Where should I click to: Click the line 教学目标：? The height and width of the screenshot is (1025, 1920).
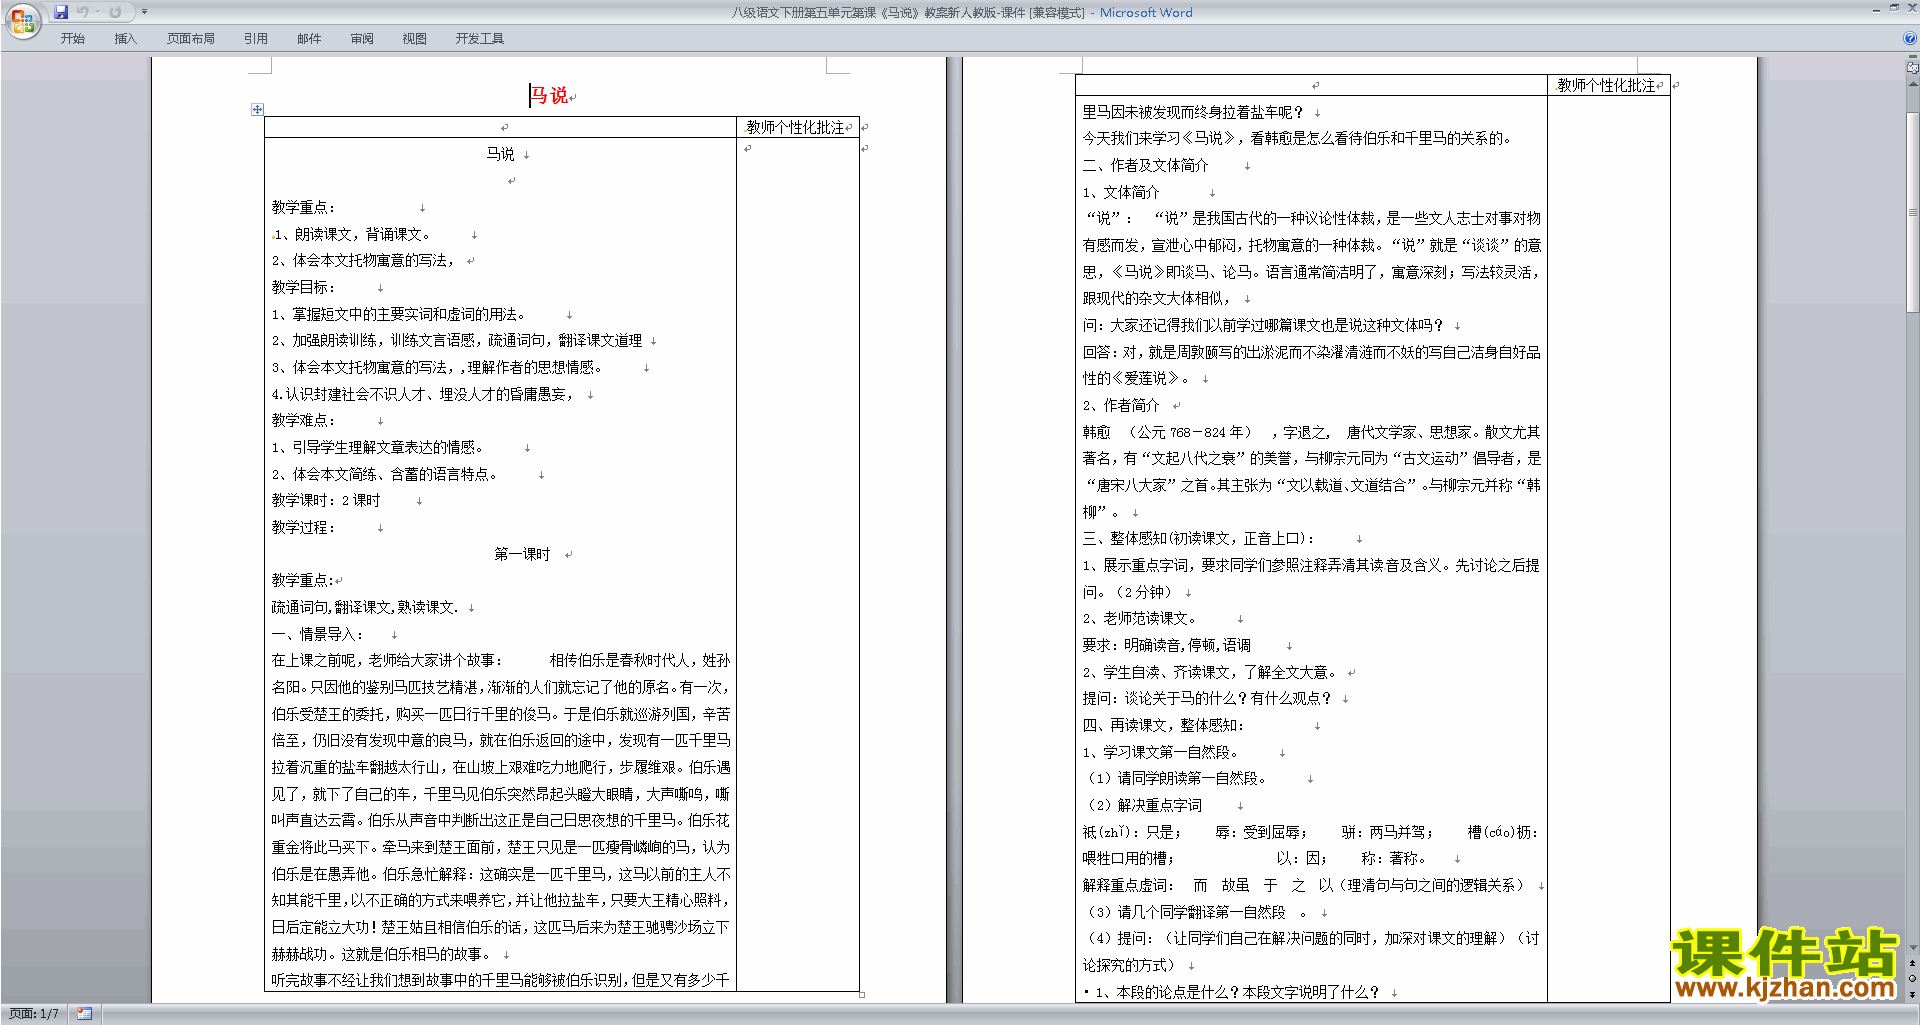pos(304,288)
